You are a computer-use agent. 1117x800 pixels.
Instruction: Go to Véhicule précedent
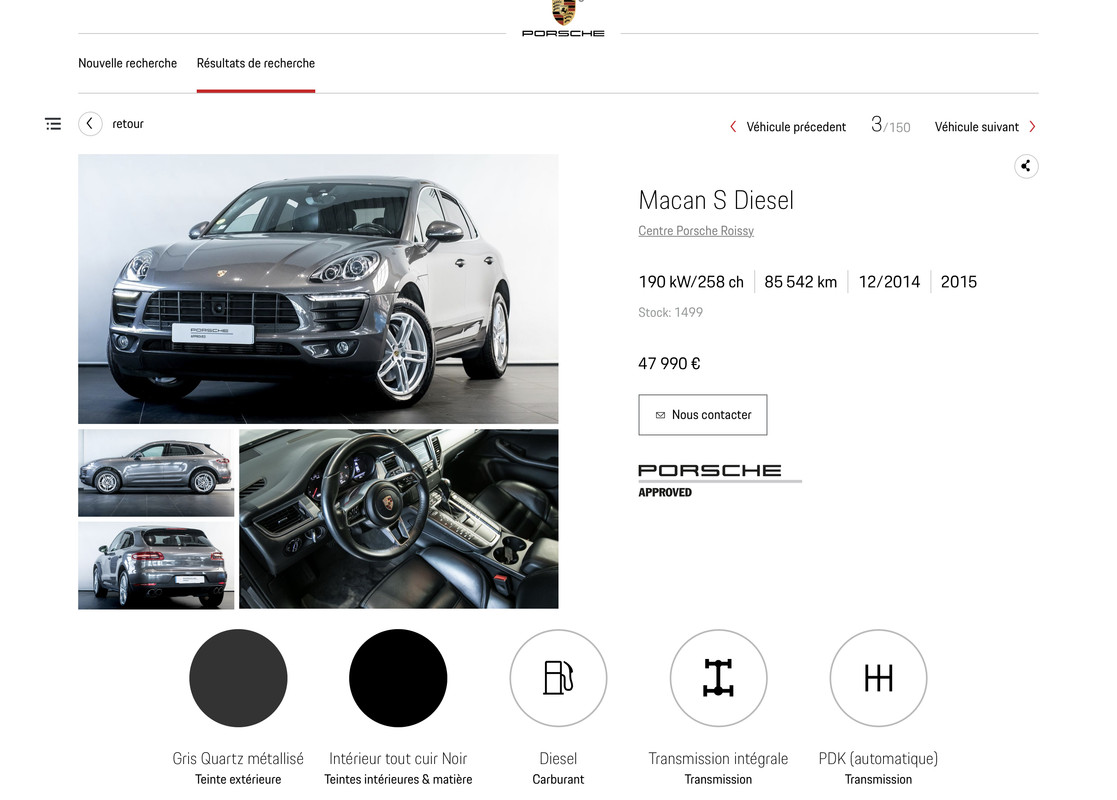pyautogui.click(x=796, y=127)
